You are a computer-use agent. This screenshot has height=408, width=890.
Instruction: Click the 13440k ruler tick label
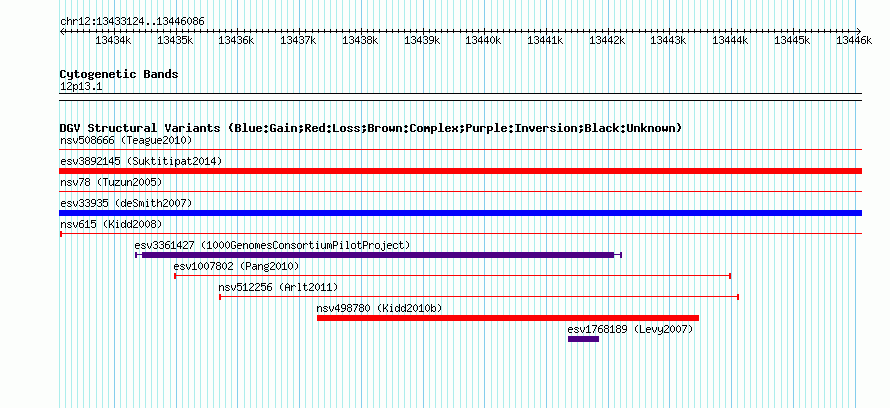(x=484, y=40)
